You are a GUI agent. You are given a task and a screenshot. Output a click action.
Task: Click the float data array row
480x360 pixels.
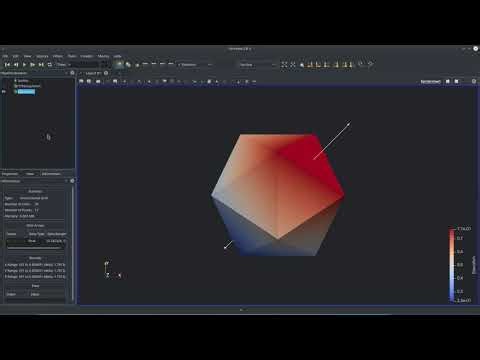pyautogui.click(x=35, y=241)
